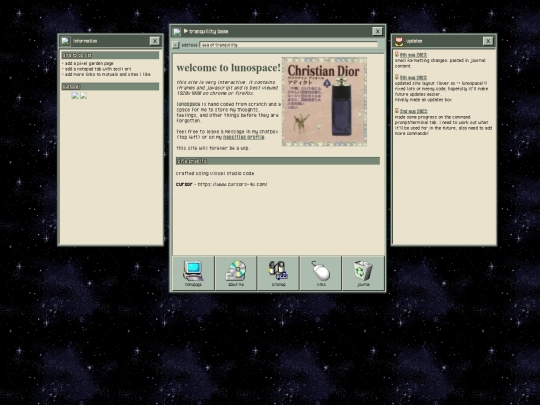Click the site credits section header
Image resolution: width=540 pixels, height=405 pixels.
(x=278, y=161)
